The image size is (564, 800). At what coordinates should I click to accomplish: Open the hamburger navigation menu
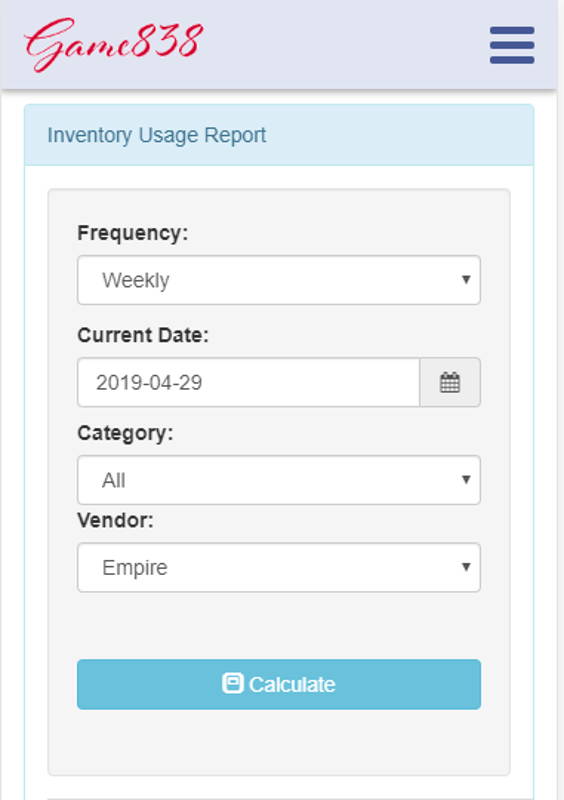point(512,45)
